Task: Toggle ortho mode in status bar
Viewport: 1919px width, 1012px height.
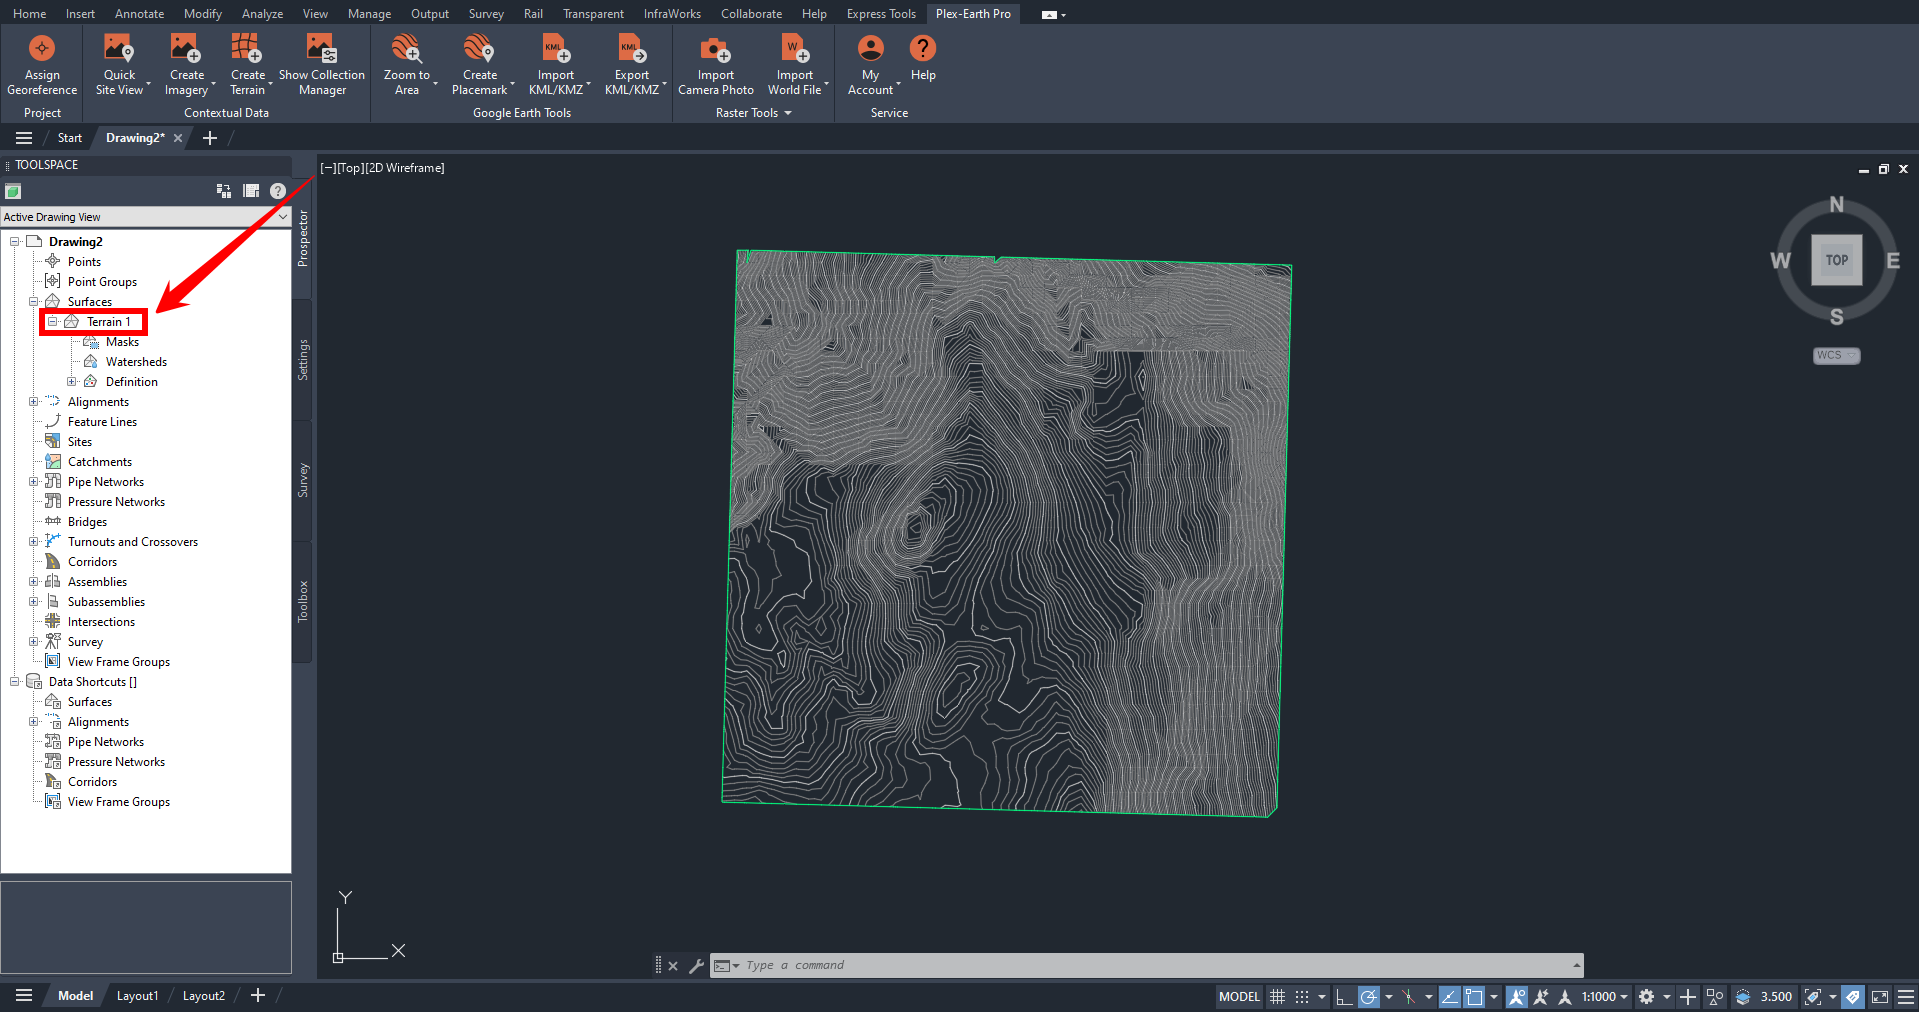Action: [x=1344, y=997]
